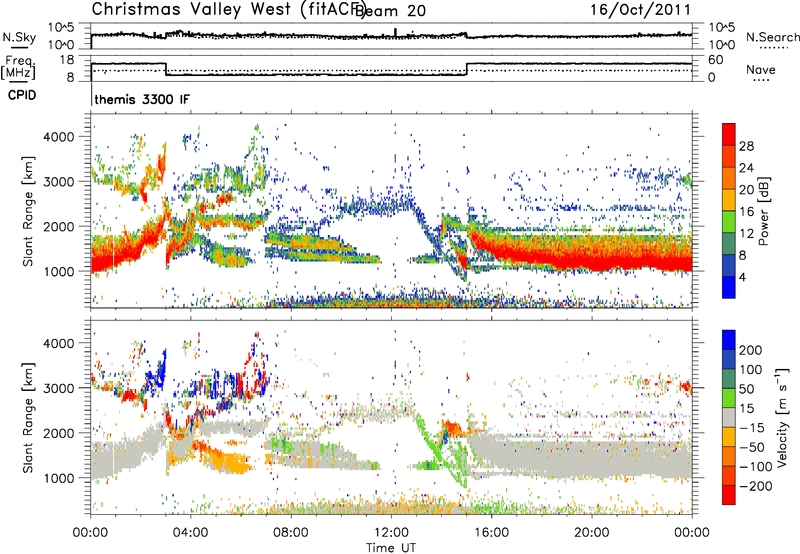The height and width of the screenshot is (554, 800).
Task: Click the "Velocity [m s-1]" colorbar title
Action: [782, 417]
